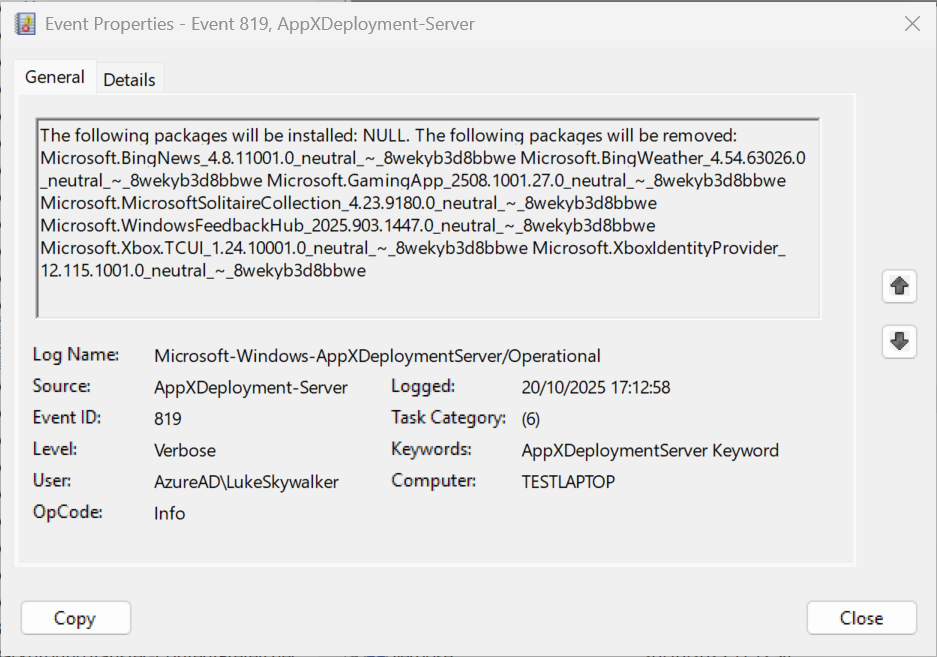This screenshot has height=657, width=937.
Task: Click the AppXDeploymentServer Keyword value
Action: click(x=649, y=450)
